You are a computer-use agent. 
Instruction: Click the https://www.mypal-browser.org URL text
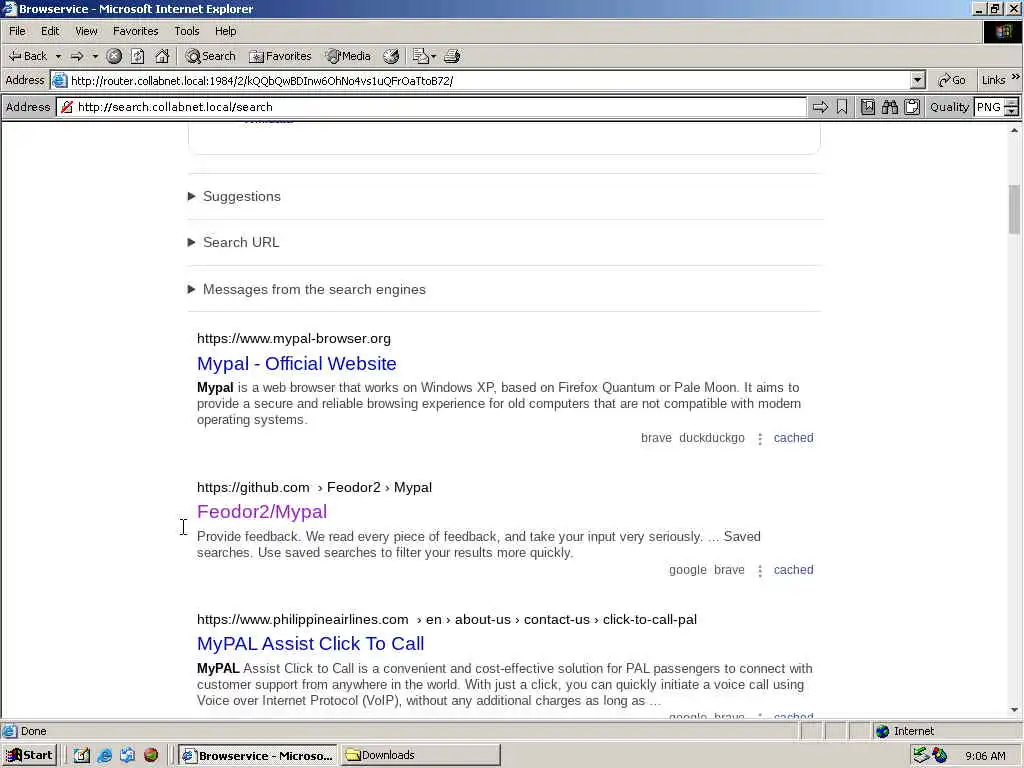294,339
